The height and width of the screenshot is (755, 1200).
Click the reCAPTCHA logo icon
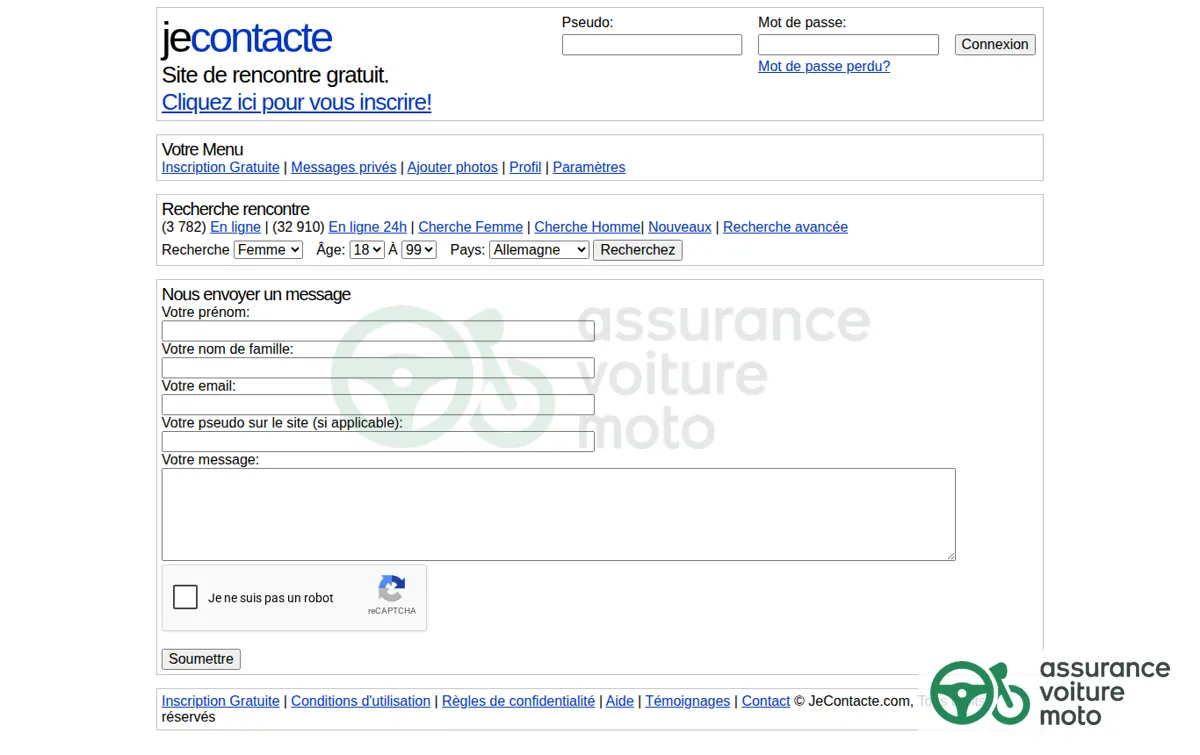click(391, 588)
